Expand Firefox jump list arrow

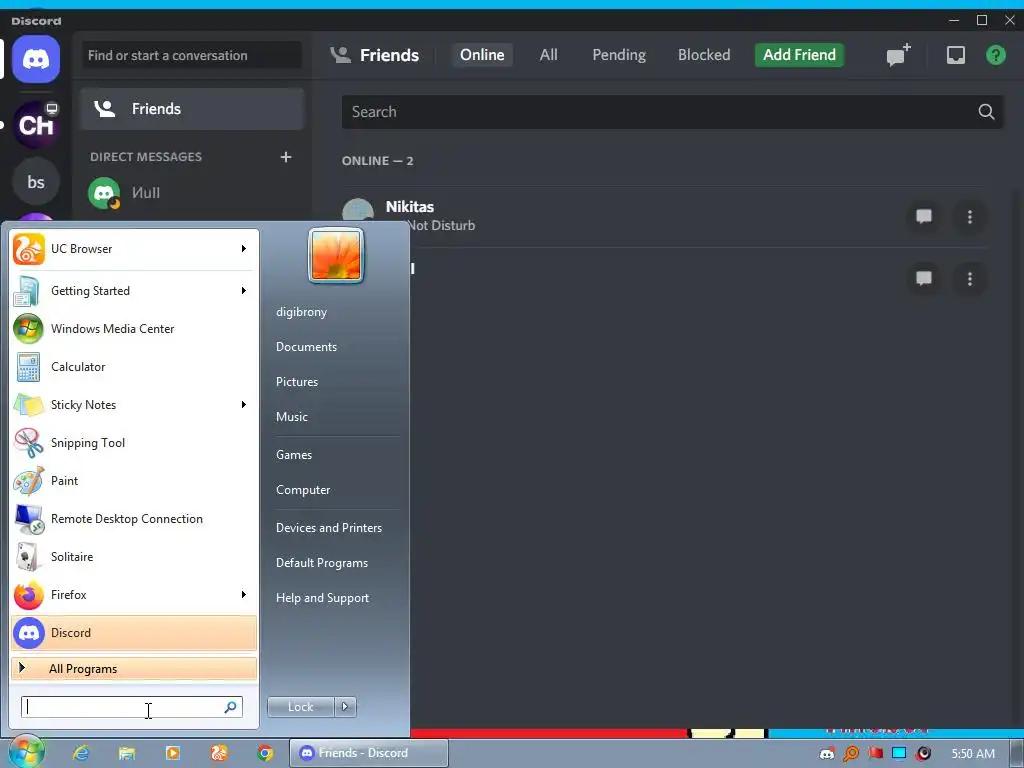(x=244, y=595)
